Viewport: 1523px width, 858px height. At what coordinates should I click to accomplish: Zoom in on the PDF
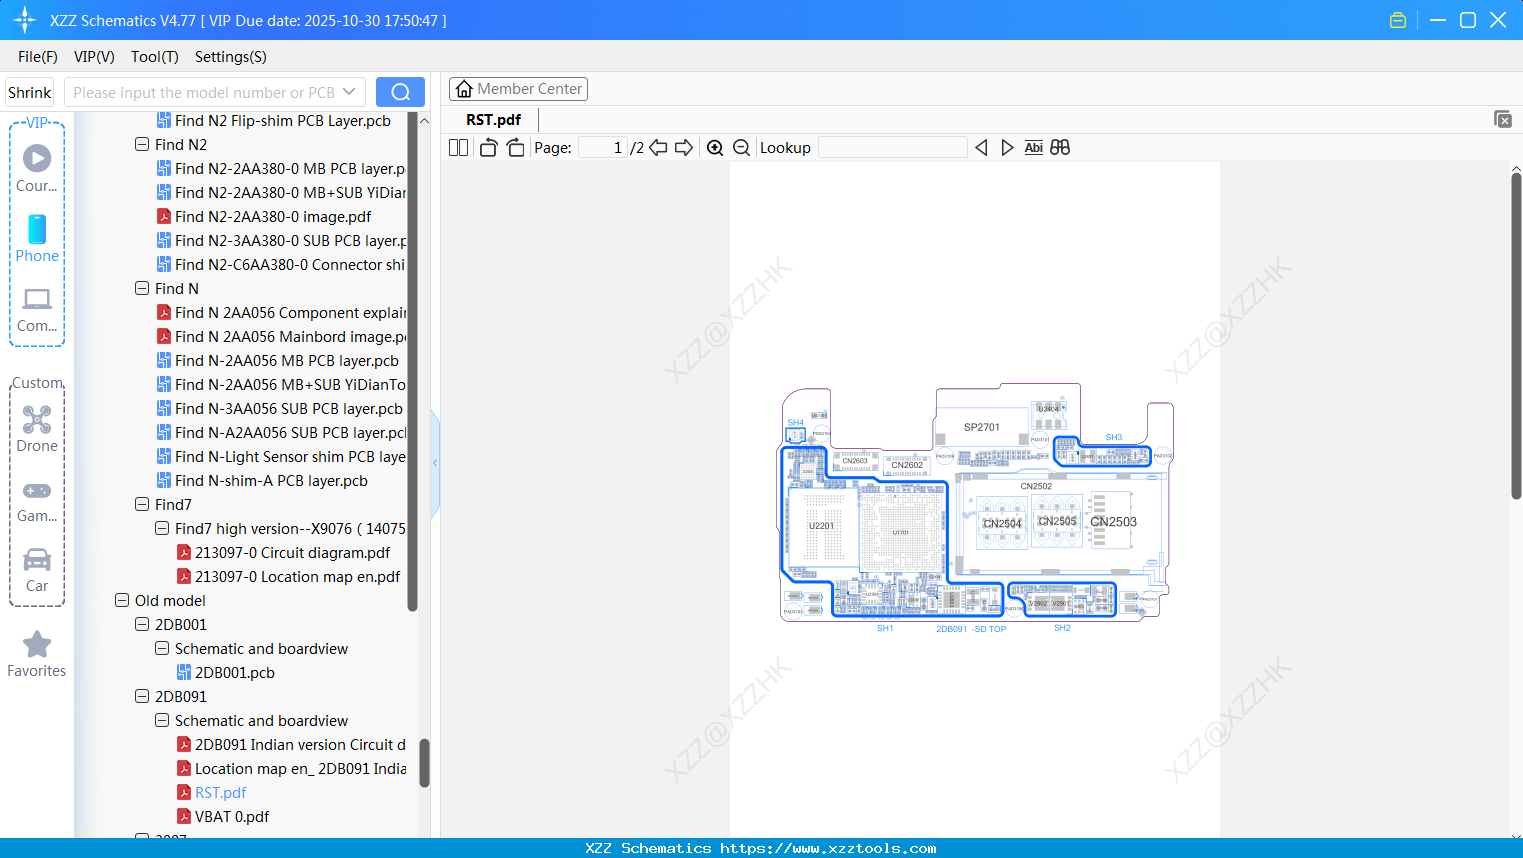click(x=715, y=148)
